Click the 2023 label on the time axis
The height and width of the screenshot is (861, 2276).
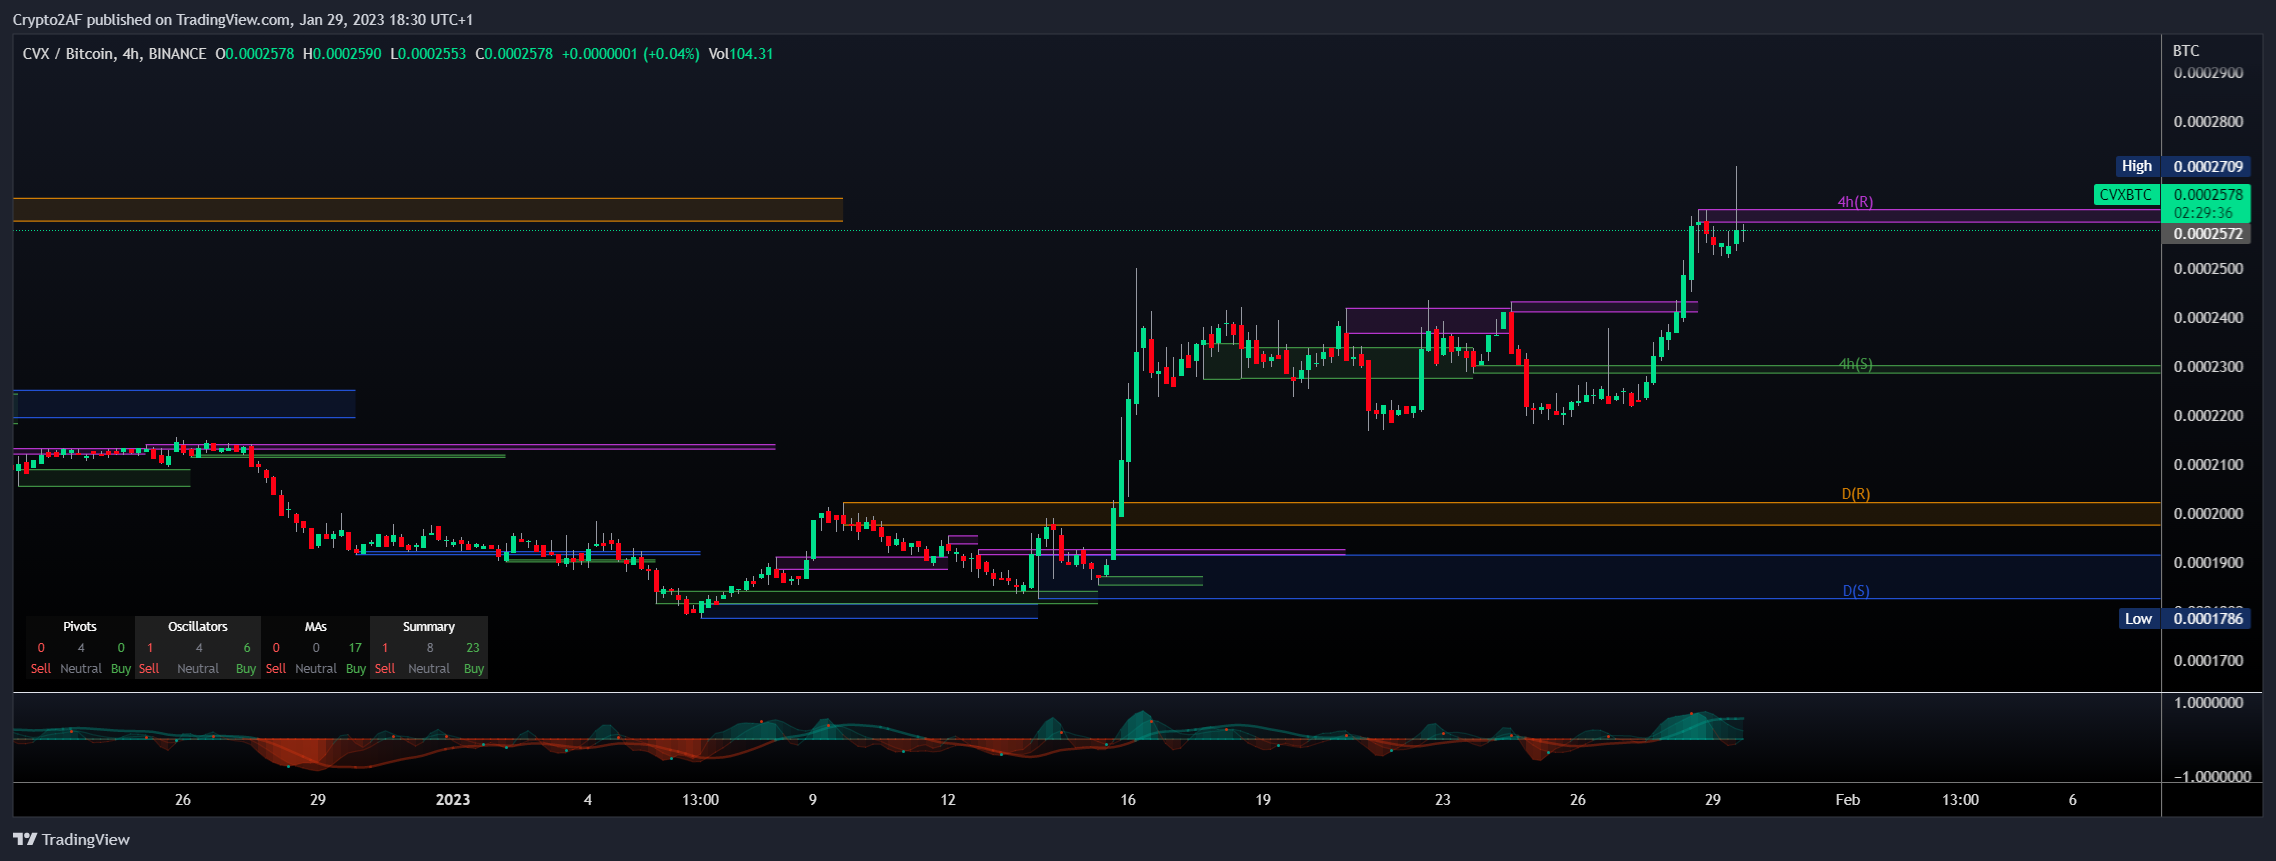tap(453, 800)
